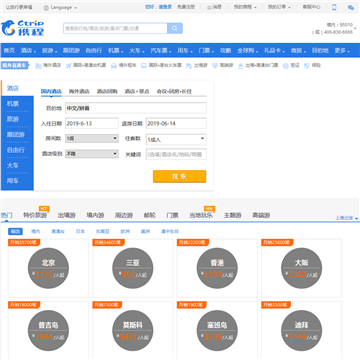
Task: Open the 酒店级别 dropdown
Action: click(92, 154)
